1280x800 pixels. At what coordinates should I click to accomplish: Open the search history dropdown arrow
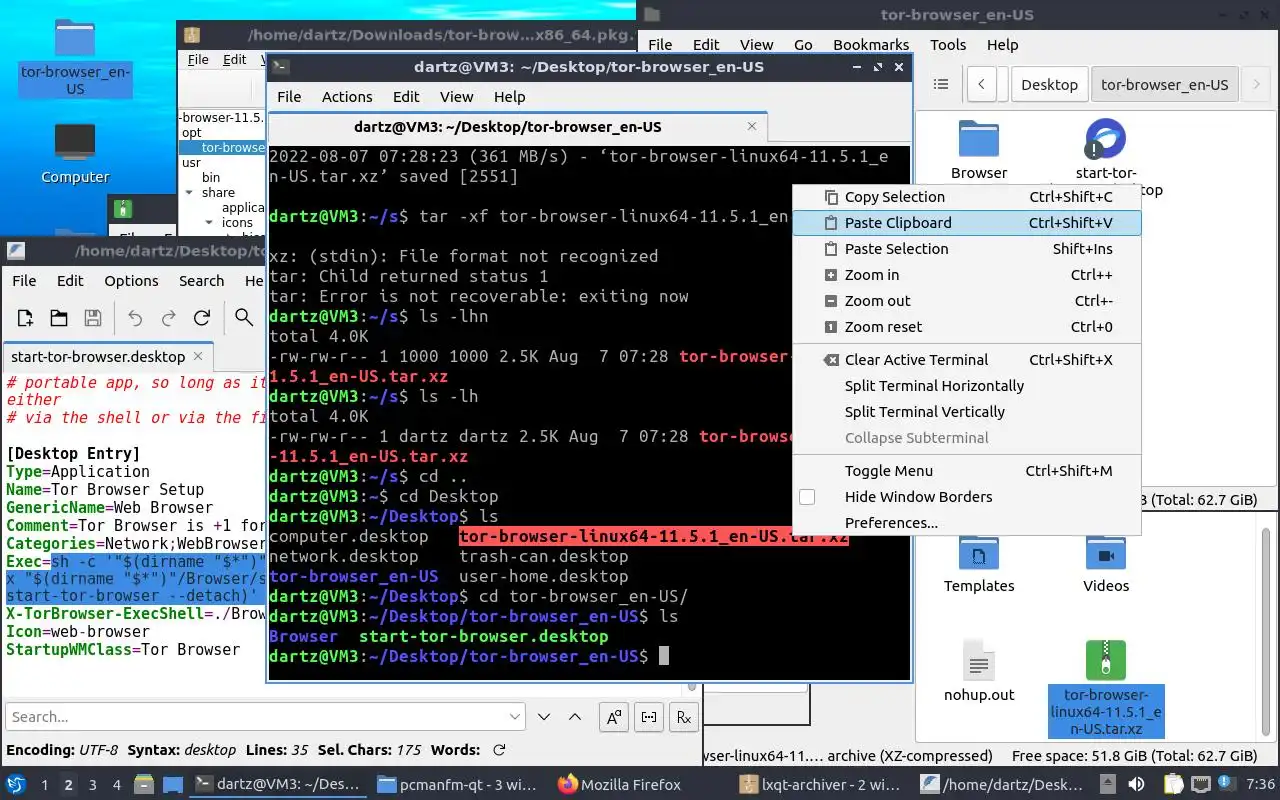point(515,717)
